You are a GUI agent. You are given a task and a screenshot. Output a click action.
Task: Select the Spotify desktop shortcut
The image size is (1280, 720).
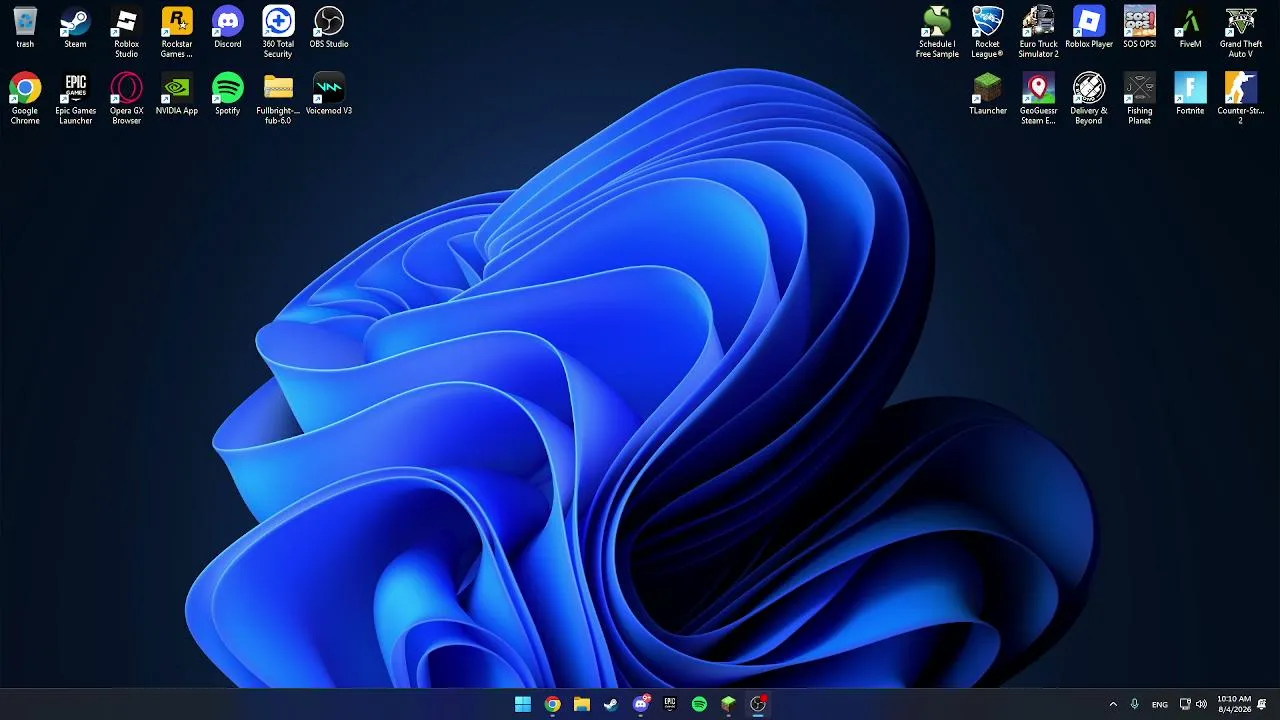pos(228,95)
